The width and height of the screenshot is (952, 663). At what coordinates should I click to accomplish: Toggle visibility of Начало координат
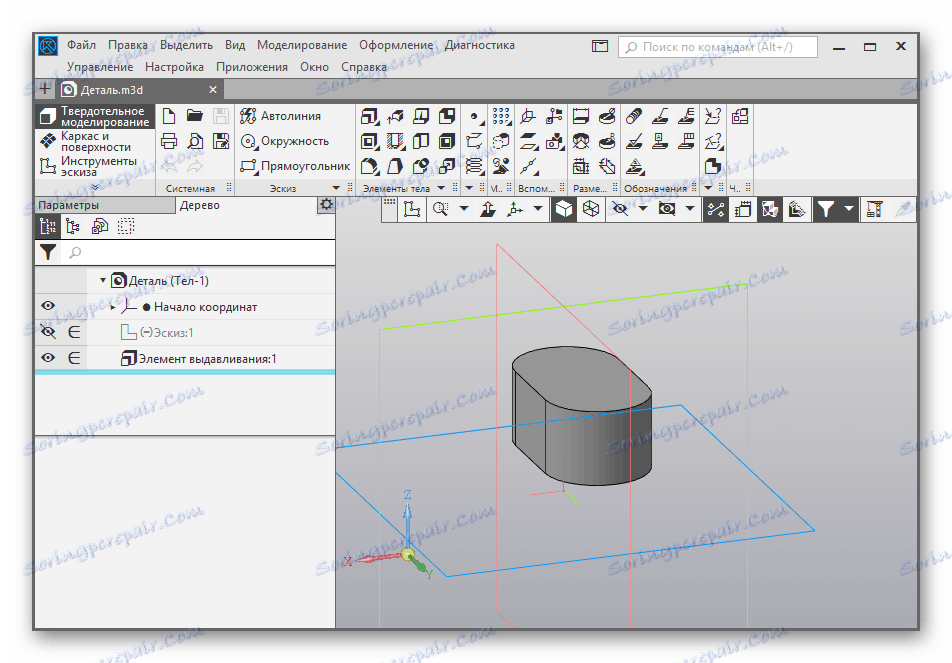click(x=47, y=307)
